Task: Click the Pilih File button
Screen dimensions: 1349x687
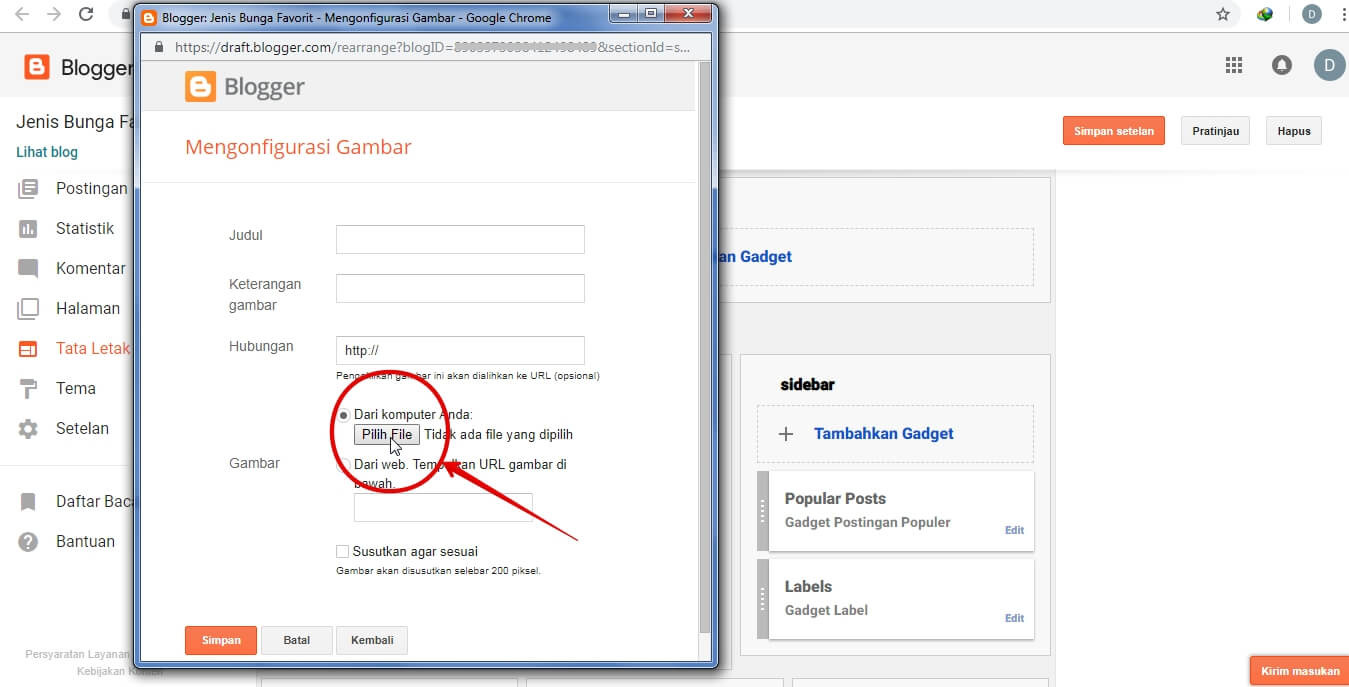Action: point(387,434)
